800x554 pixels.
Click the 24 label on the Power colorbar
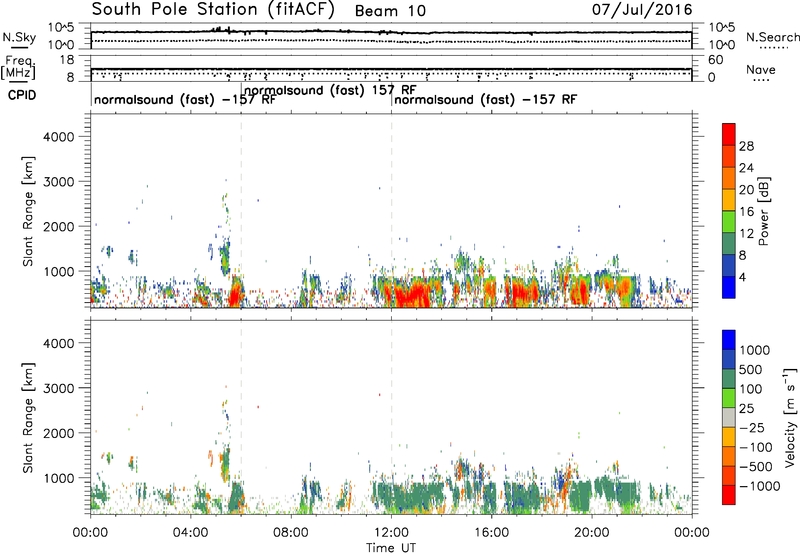[746, 168]
